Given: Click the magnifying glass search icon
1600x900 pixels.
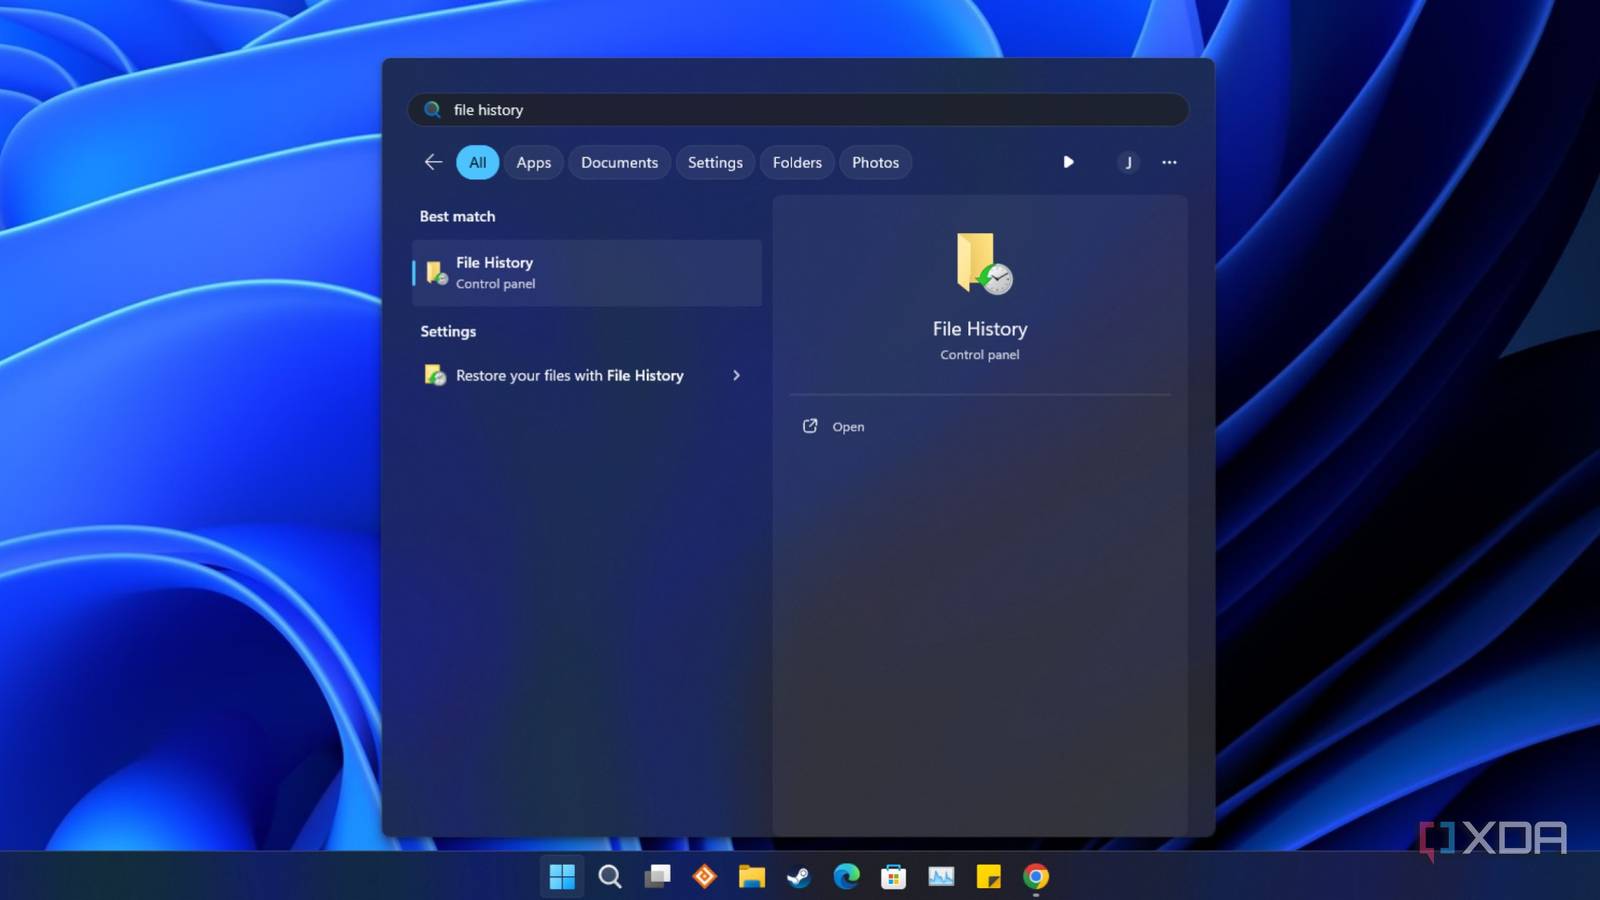Looking at the screenshot, I should [610, 877].
